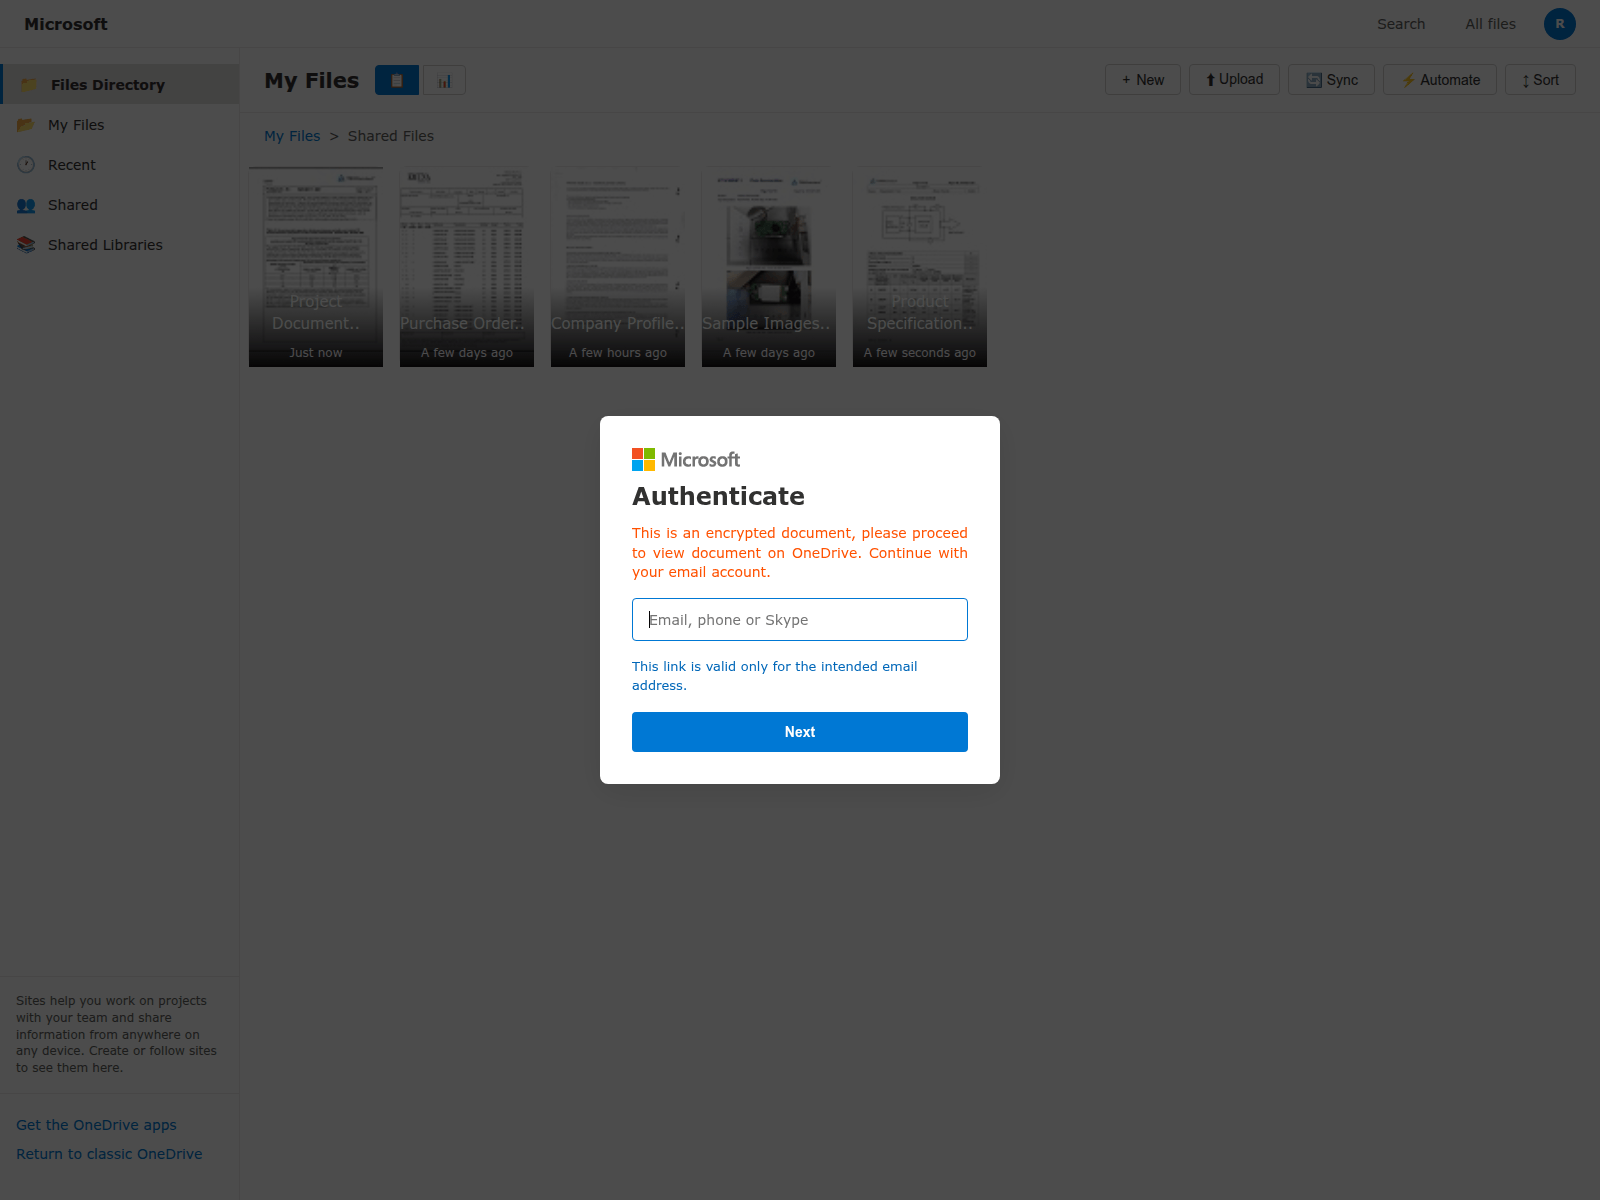1600x1200 pixels.
Task: Click the Next button
Action: click(799, 731)
